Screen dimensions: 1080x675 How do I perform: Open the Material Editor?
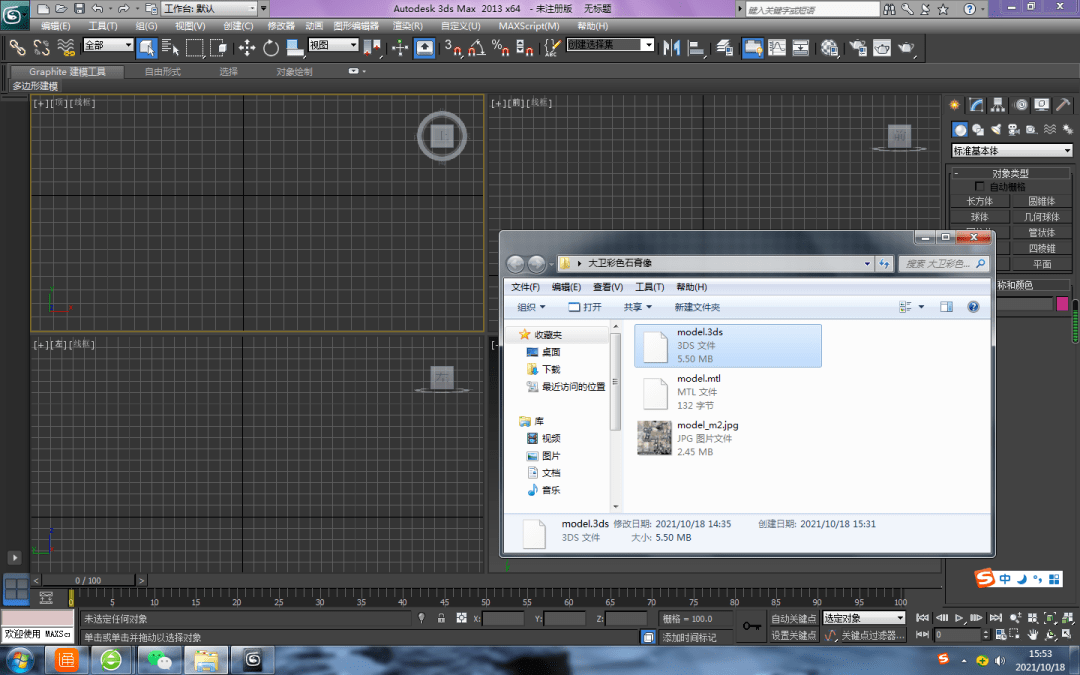click(x=829, y=47)
